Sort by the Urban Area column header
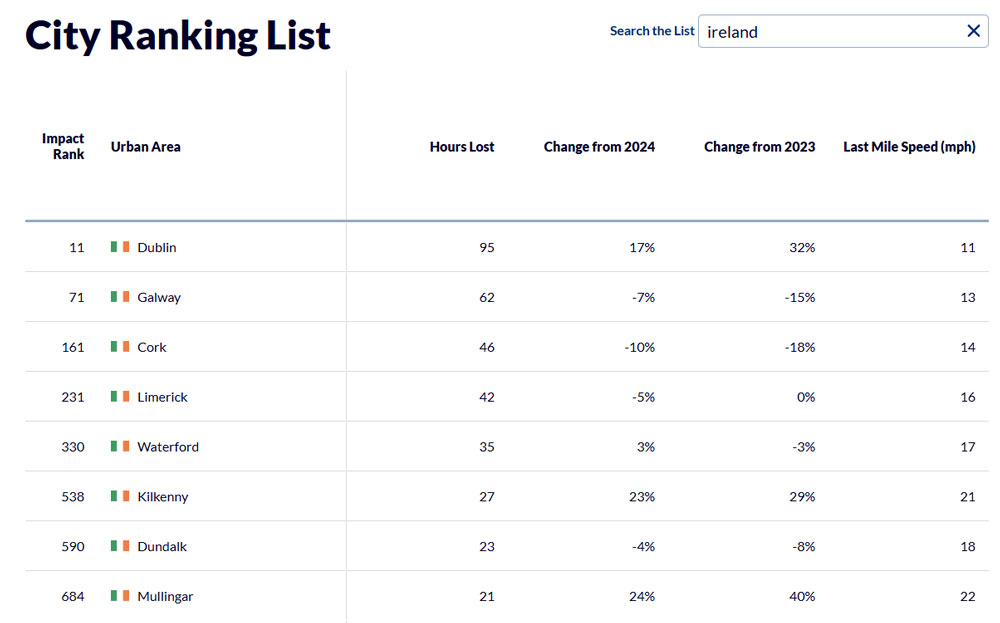 click(x=146, y=147)
